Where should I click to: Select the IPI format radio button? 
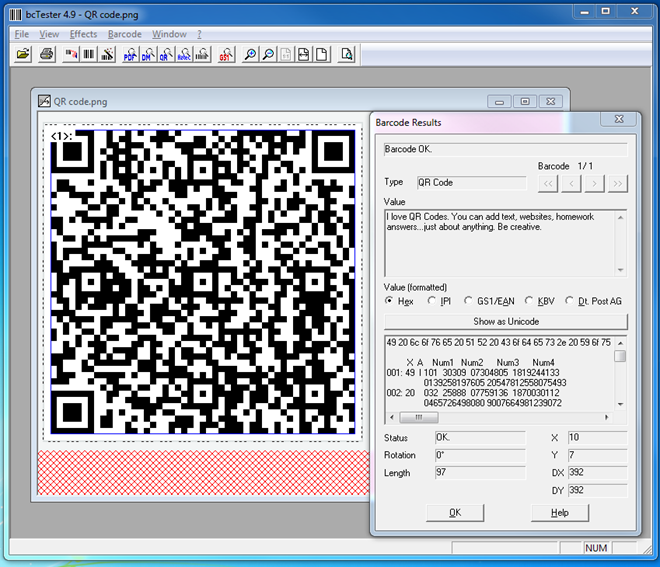click(431, 301)
